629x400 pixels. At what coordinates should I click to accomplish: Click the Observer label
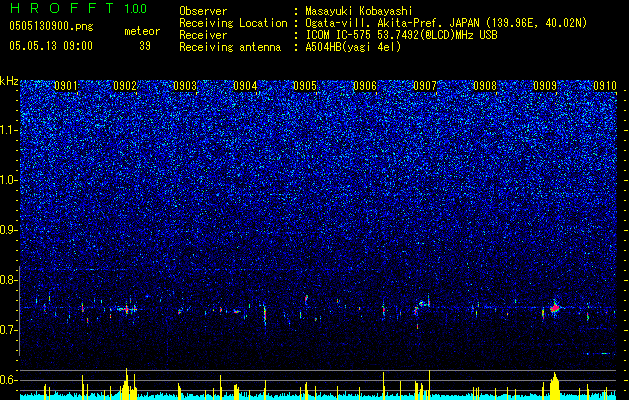click(x=203, y=11)
